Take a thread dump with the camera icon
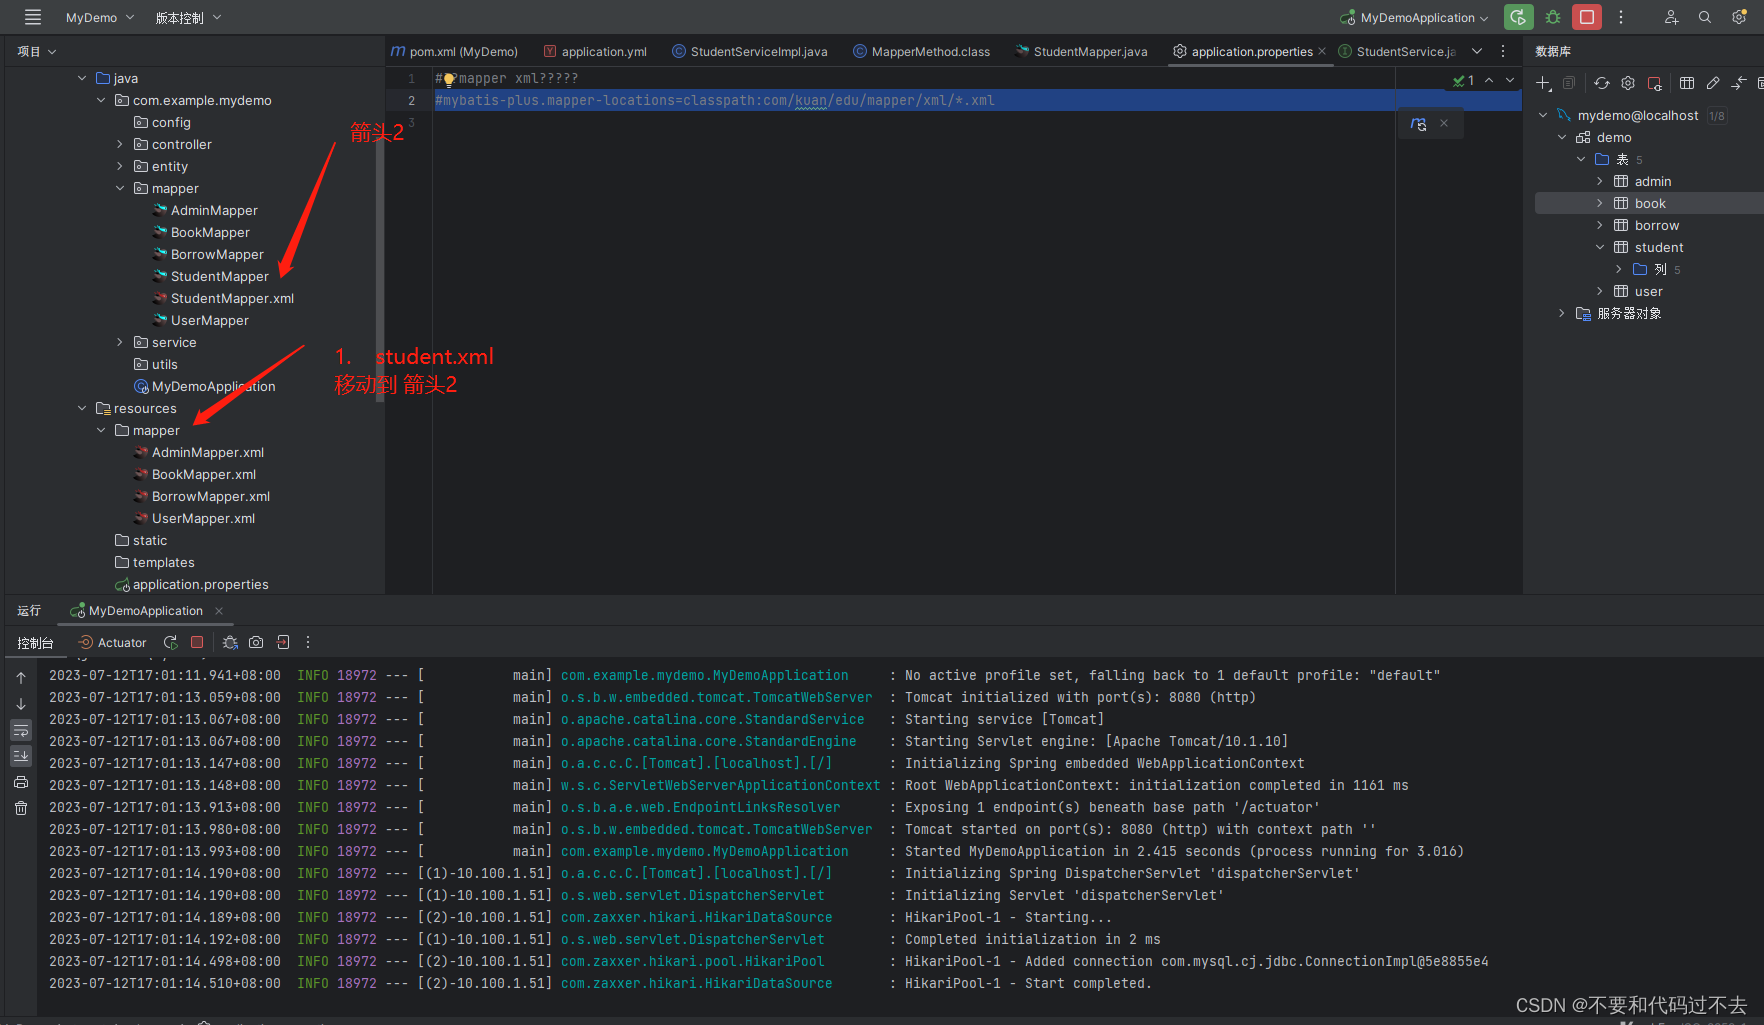The height and width of the screenshot is (1025, 1764). point(255,642)
